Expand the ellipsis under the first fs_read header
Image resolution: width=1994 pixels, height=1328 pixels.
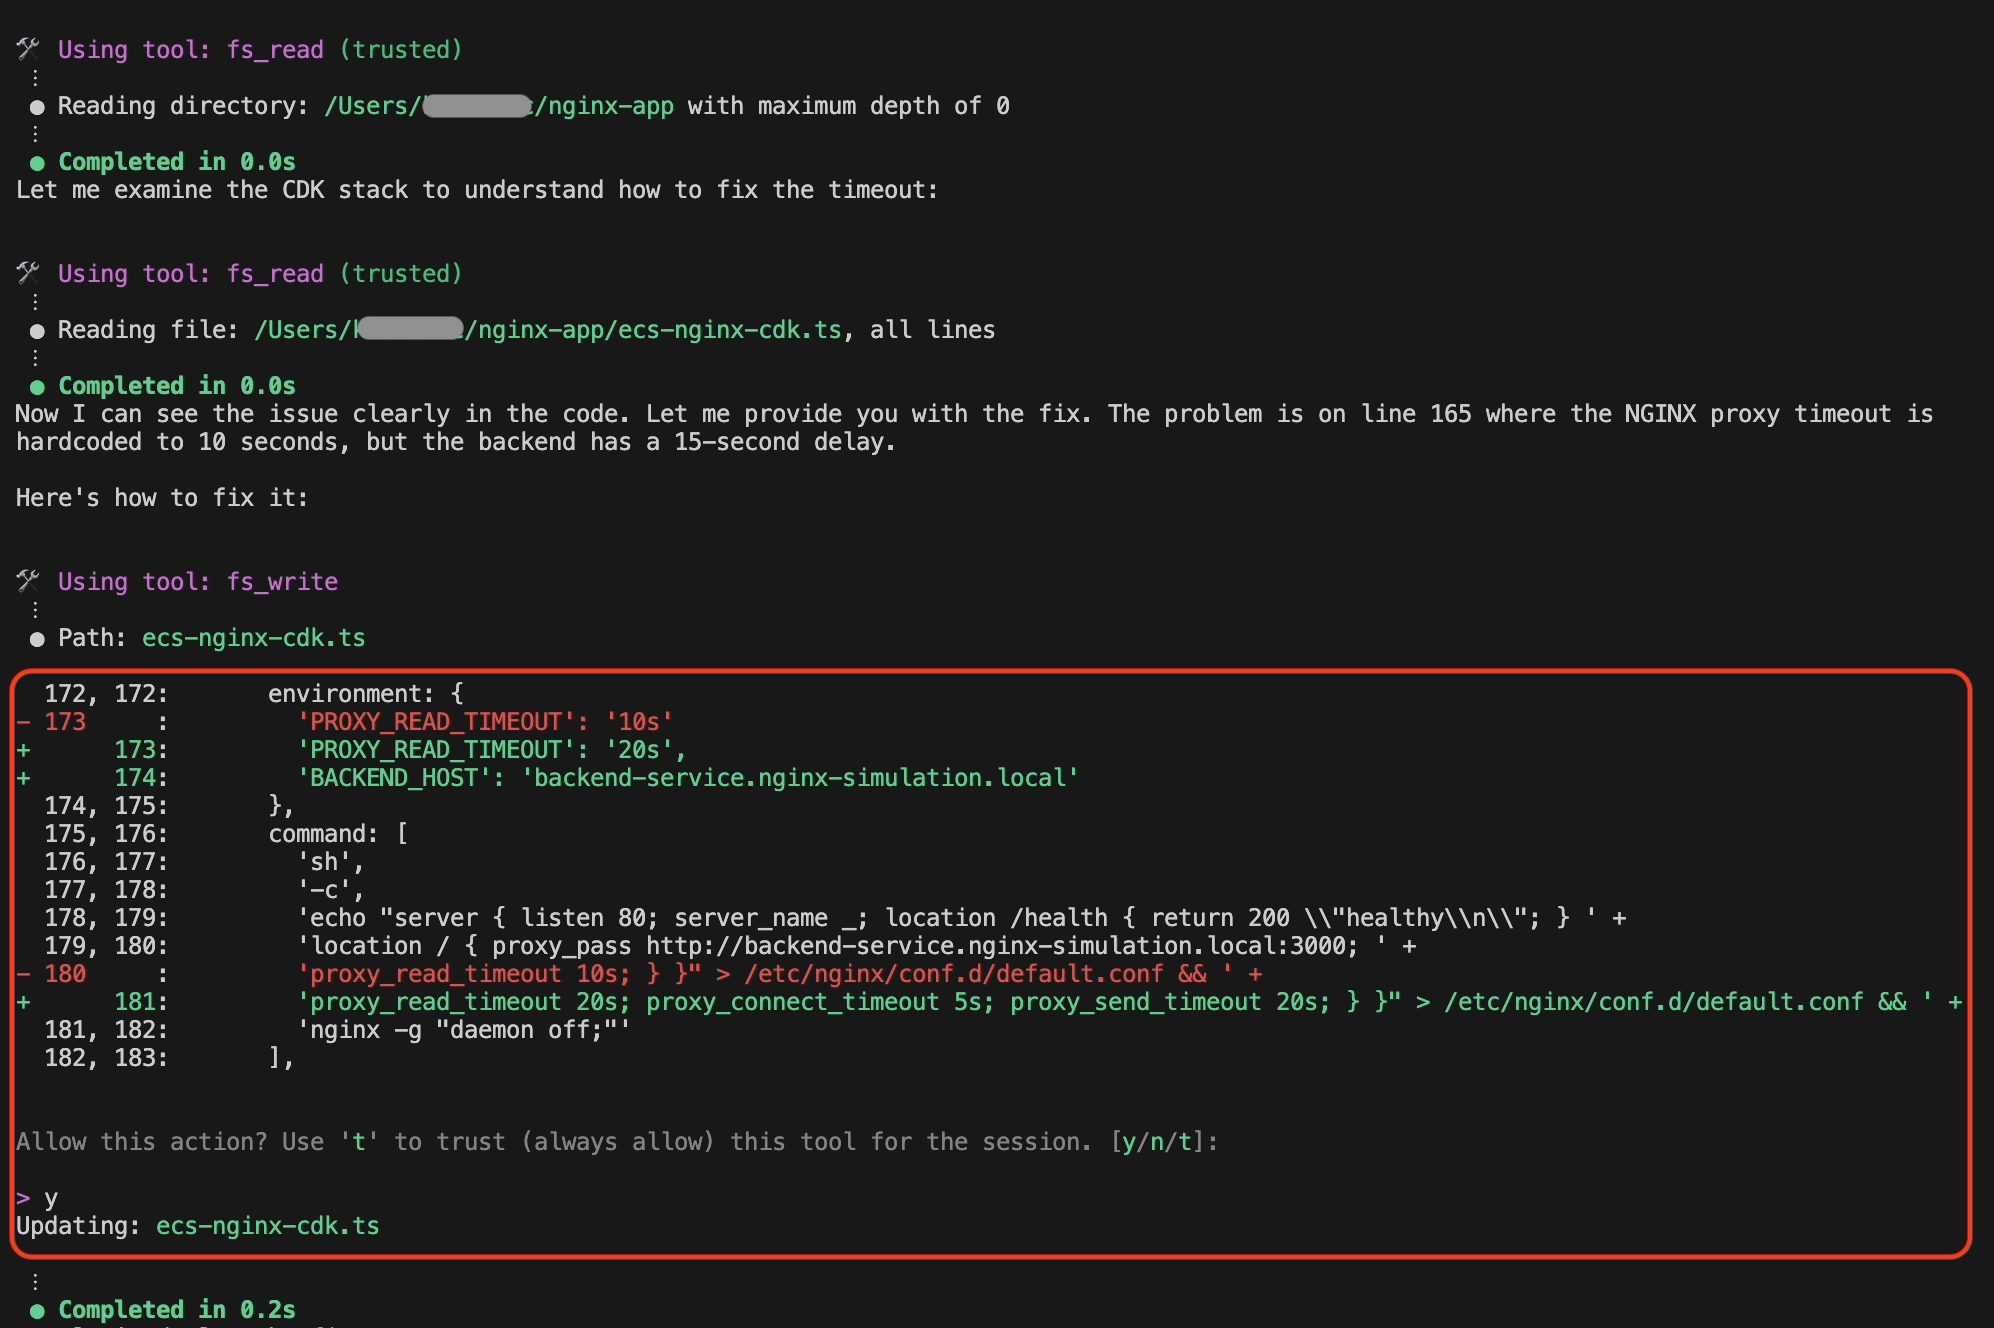[36, 75]
